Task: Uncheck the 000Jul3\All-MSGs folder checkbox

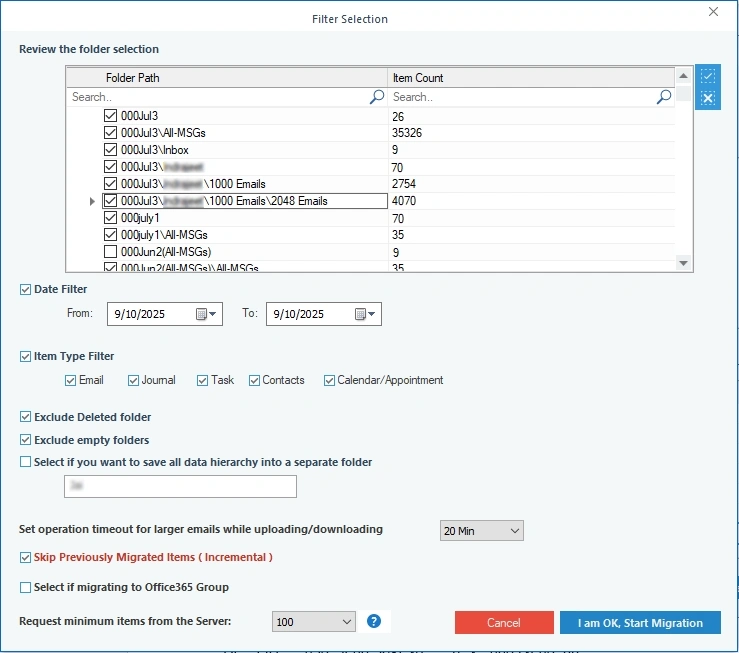Action: [x=110, y=132]
